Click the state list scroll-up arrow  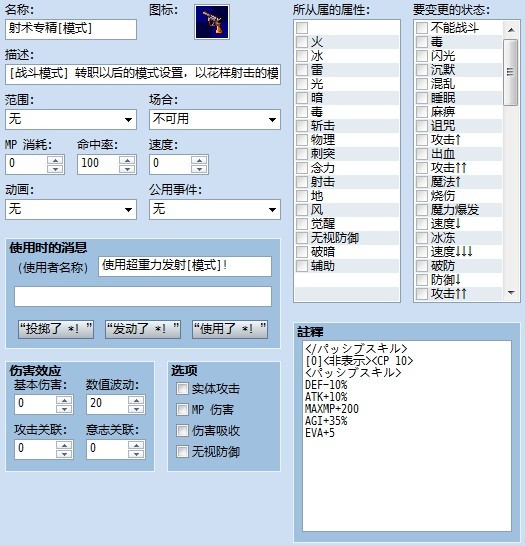tap(511, 30)
